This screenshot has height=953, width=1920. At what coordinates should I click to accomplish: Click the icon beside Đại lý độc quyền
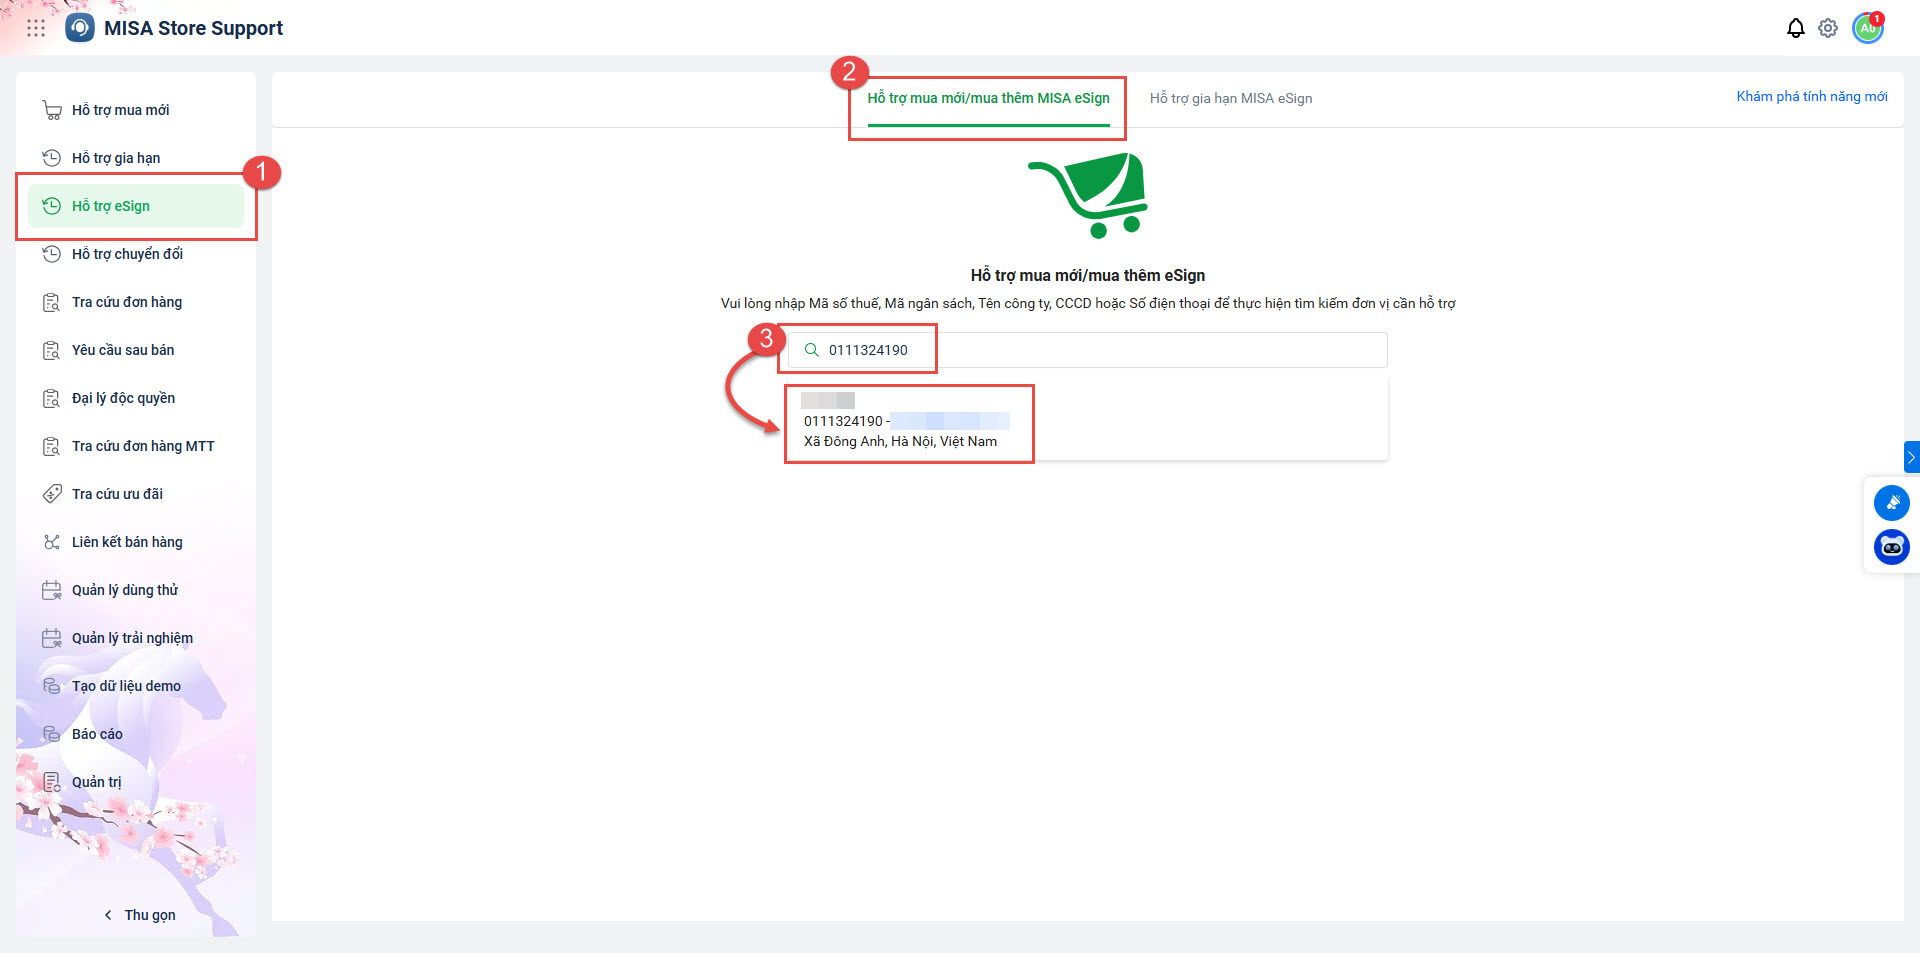52,398
